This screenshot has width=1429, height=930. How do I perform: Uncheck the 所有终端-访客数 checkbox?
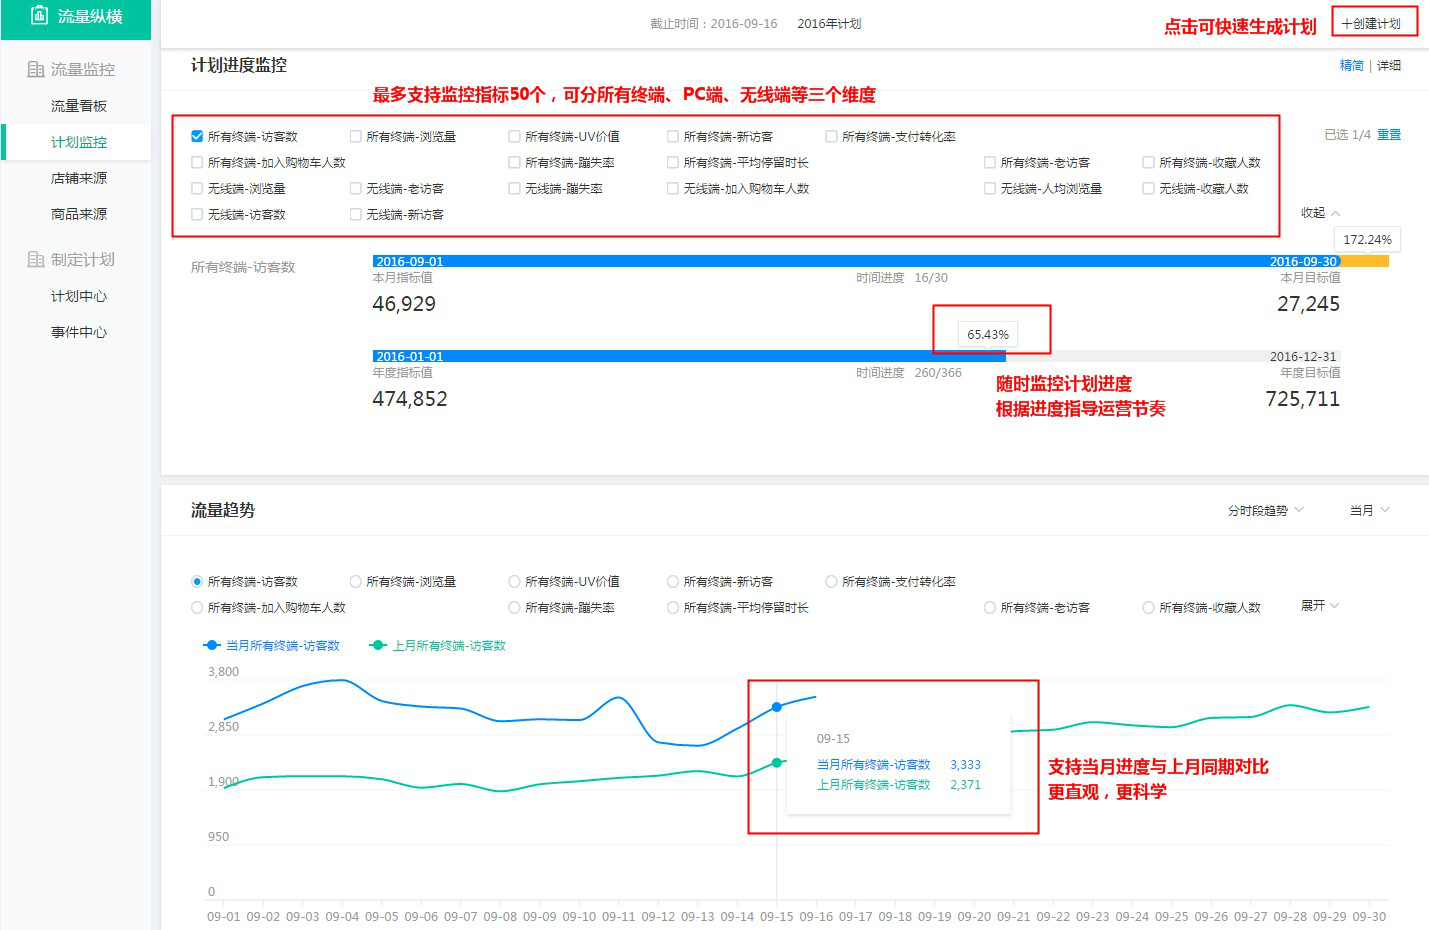[x=197, y=136]
